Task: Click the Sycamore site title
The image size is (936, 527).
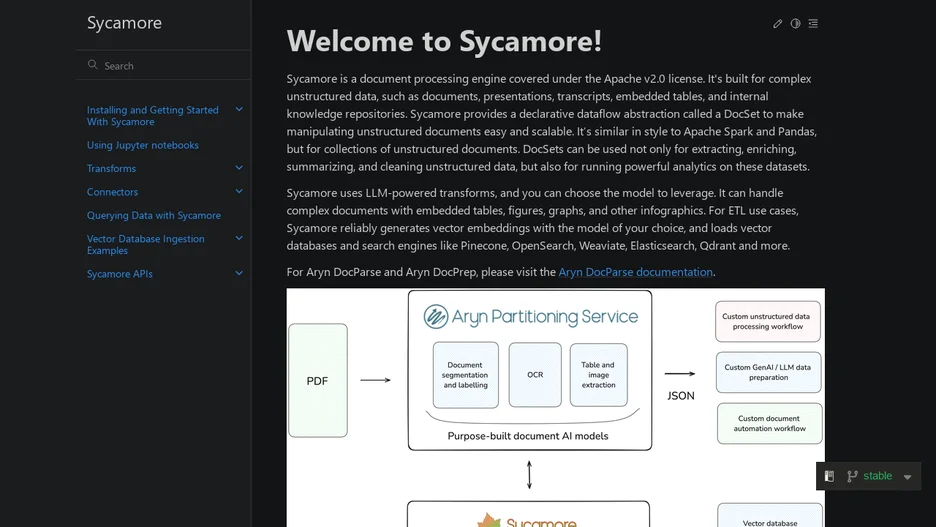Action: pyautogui.click(x=124, y=23)
